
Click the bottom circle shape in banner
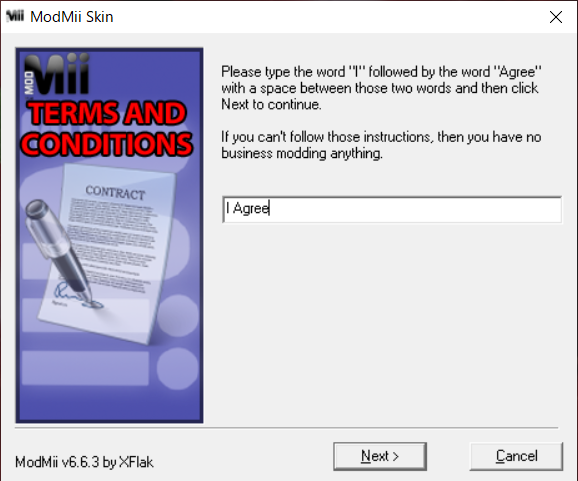pos(178,368)
